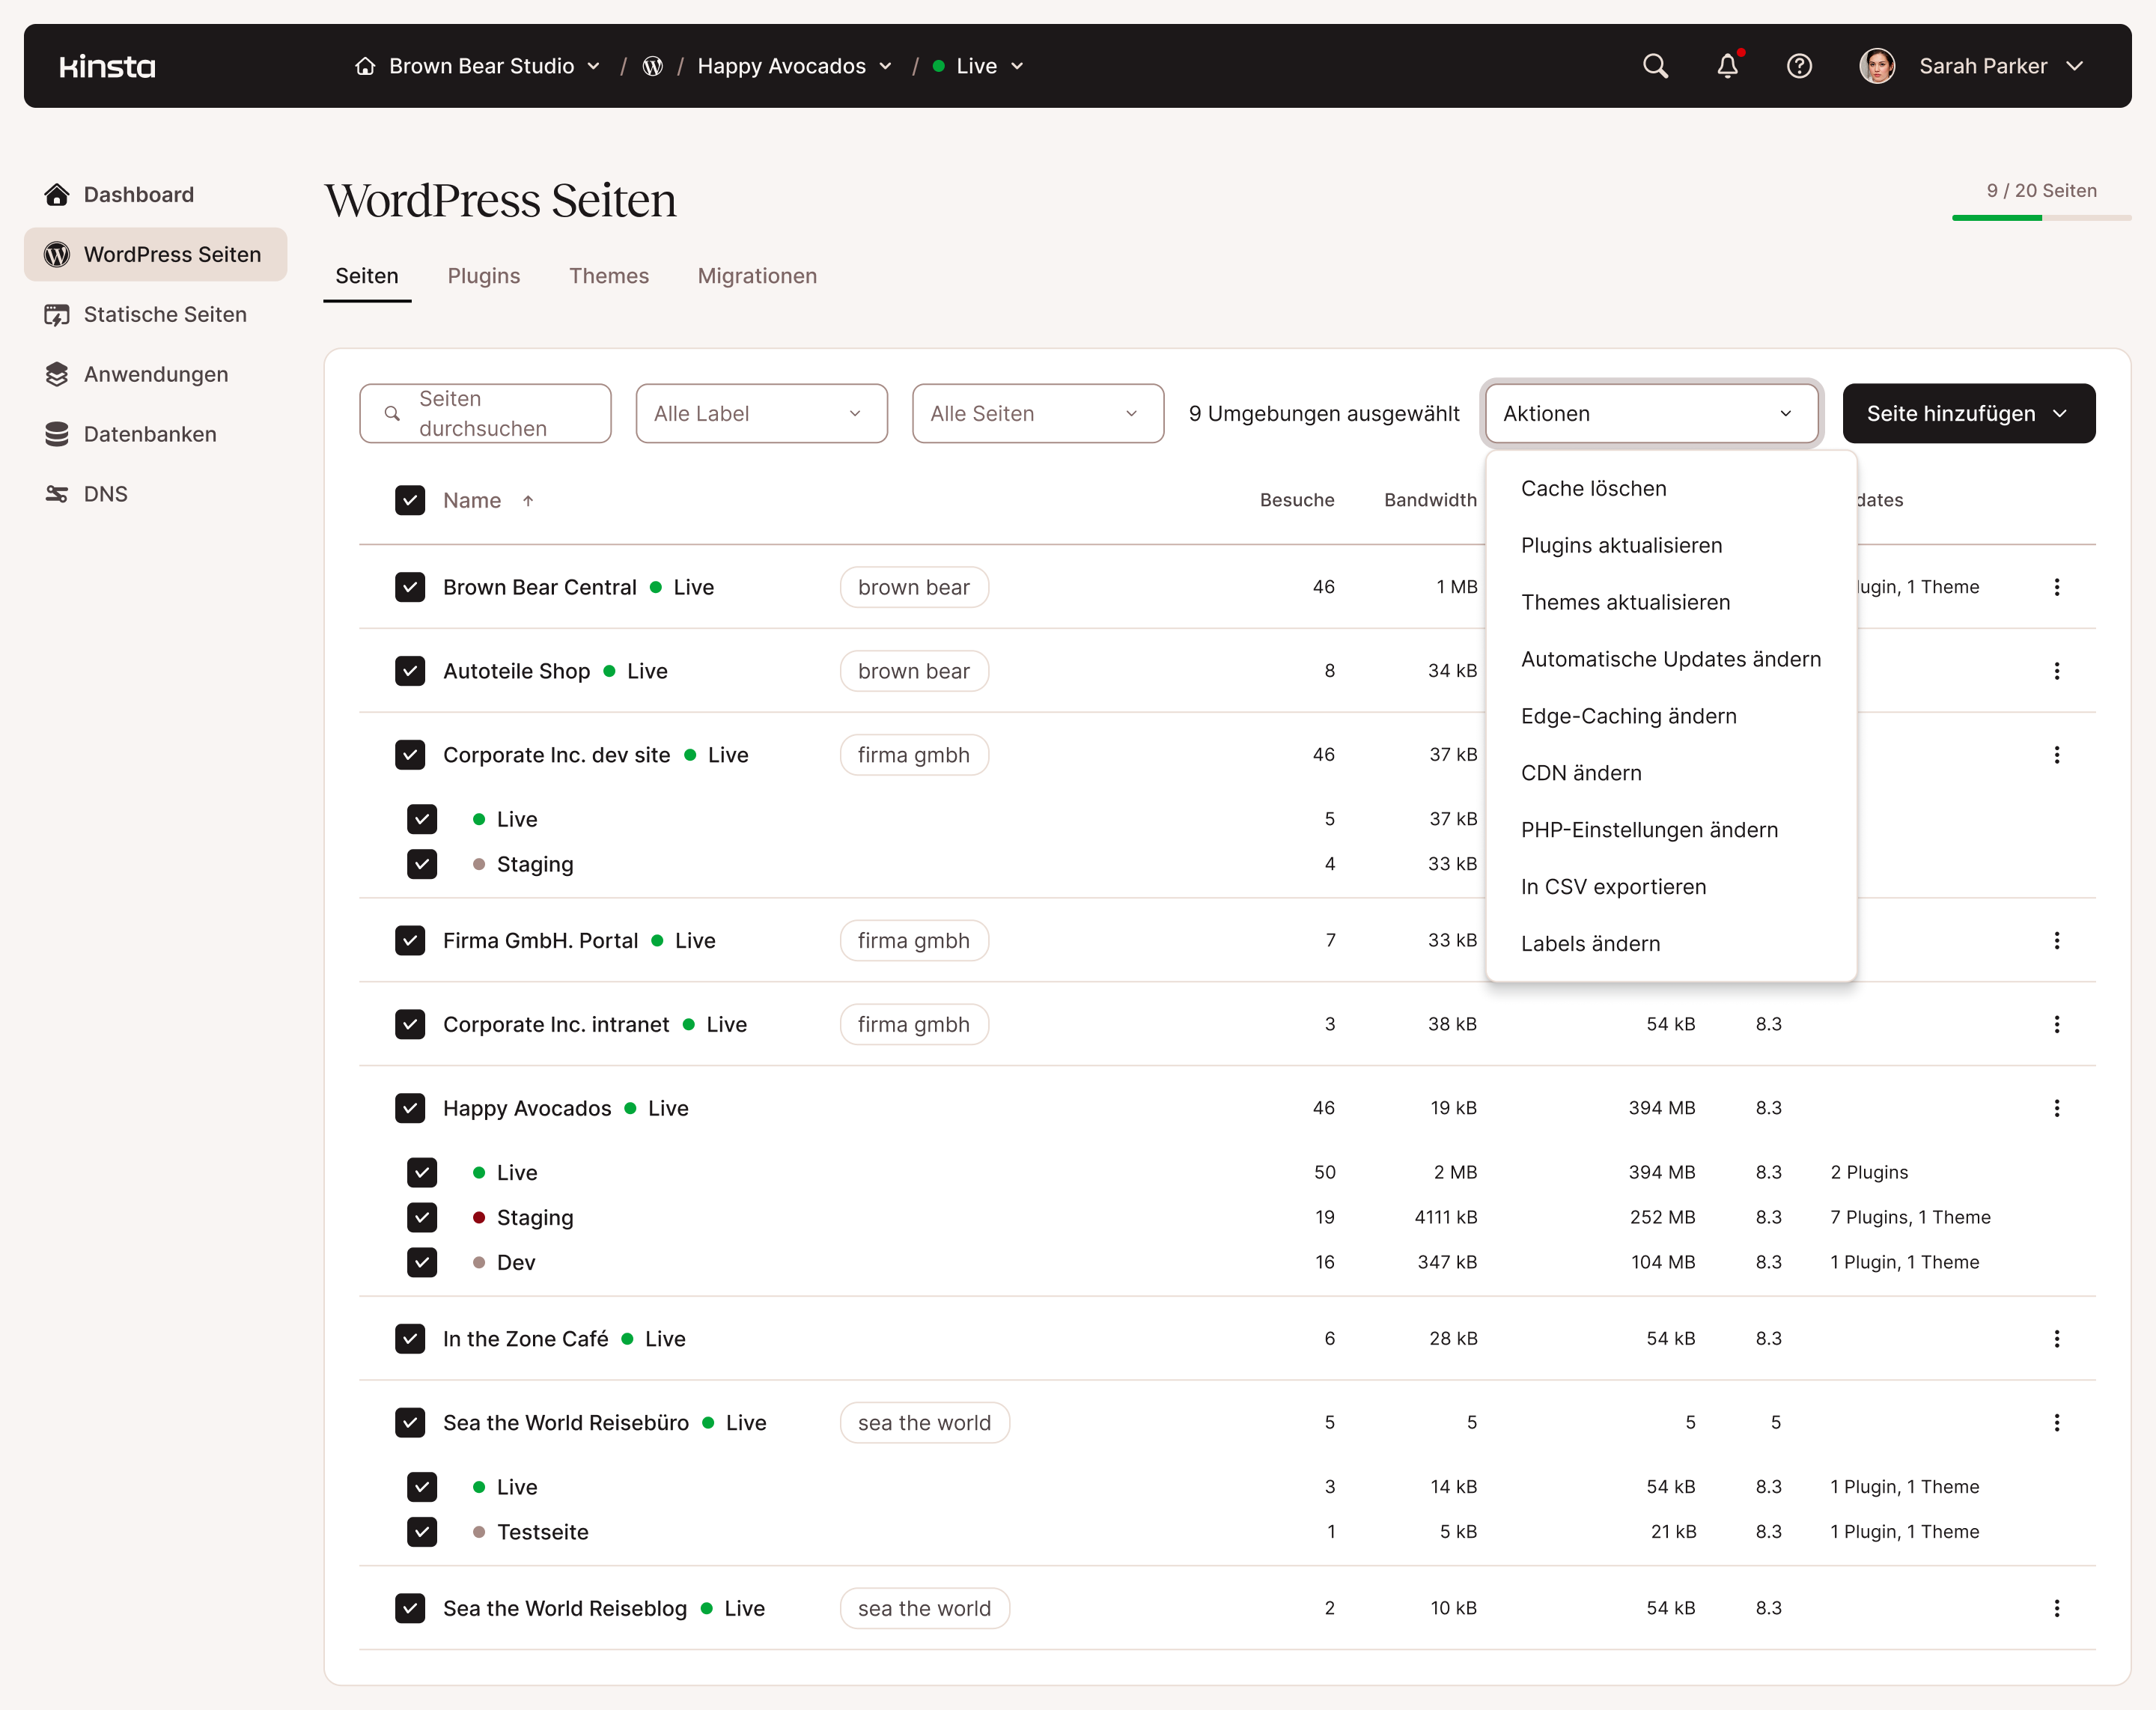Click the DNS sidebar icon
Screen dimensions: 2156x1710
(x=57, y=493)
